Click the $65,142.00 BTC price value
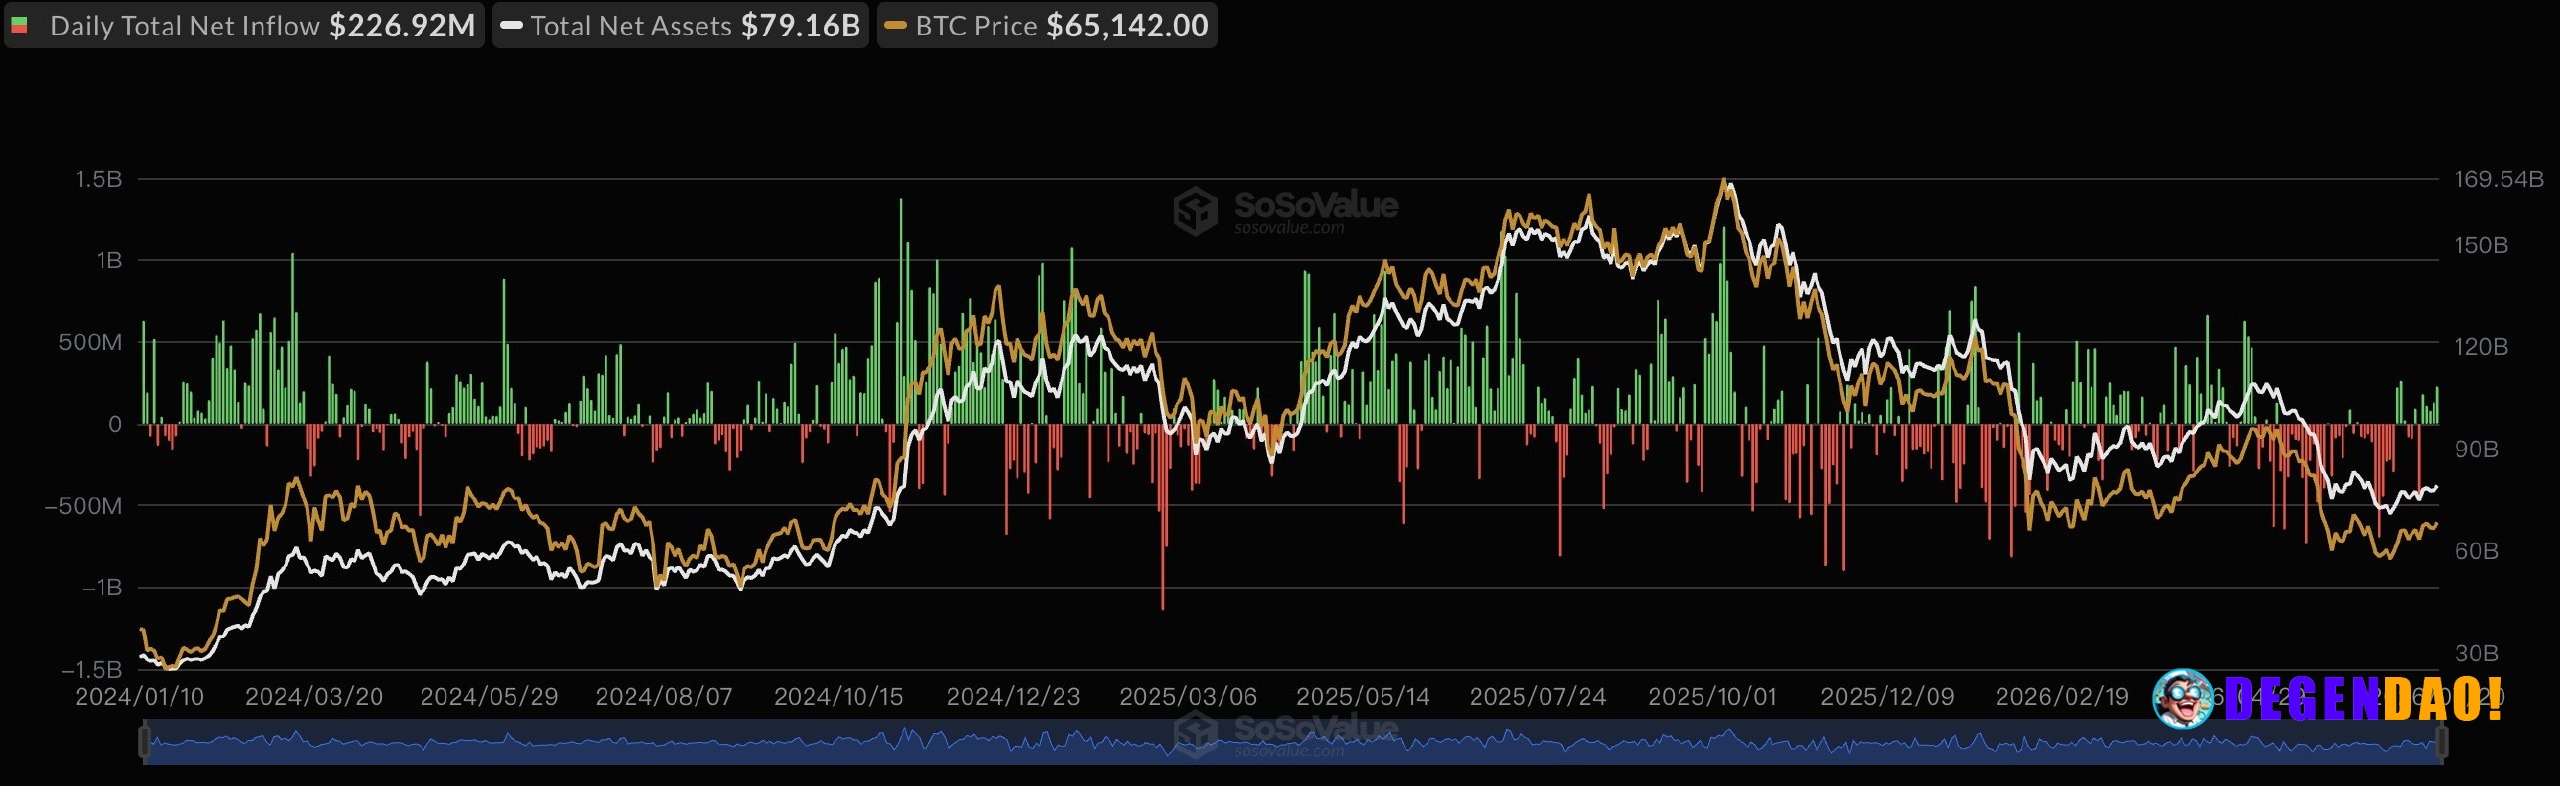 pos(1127,25)
